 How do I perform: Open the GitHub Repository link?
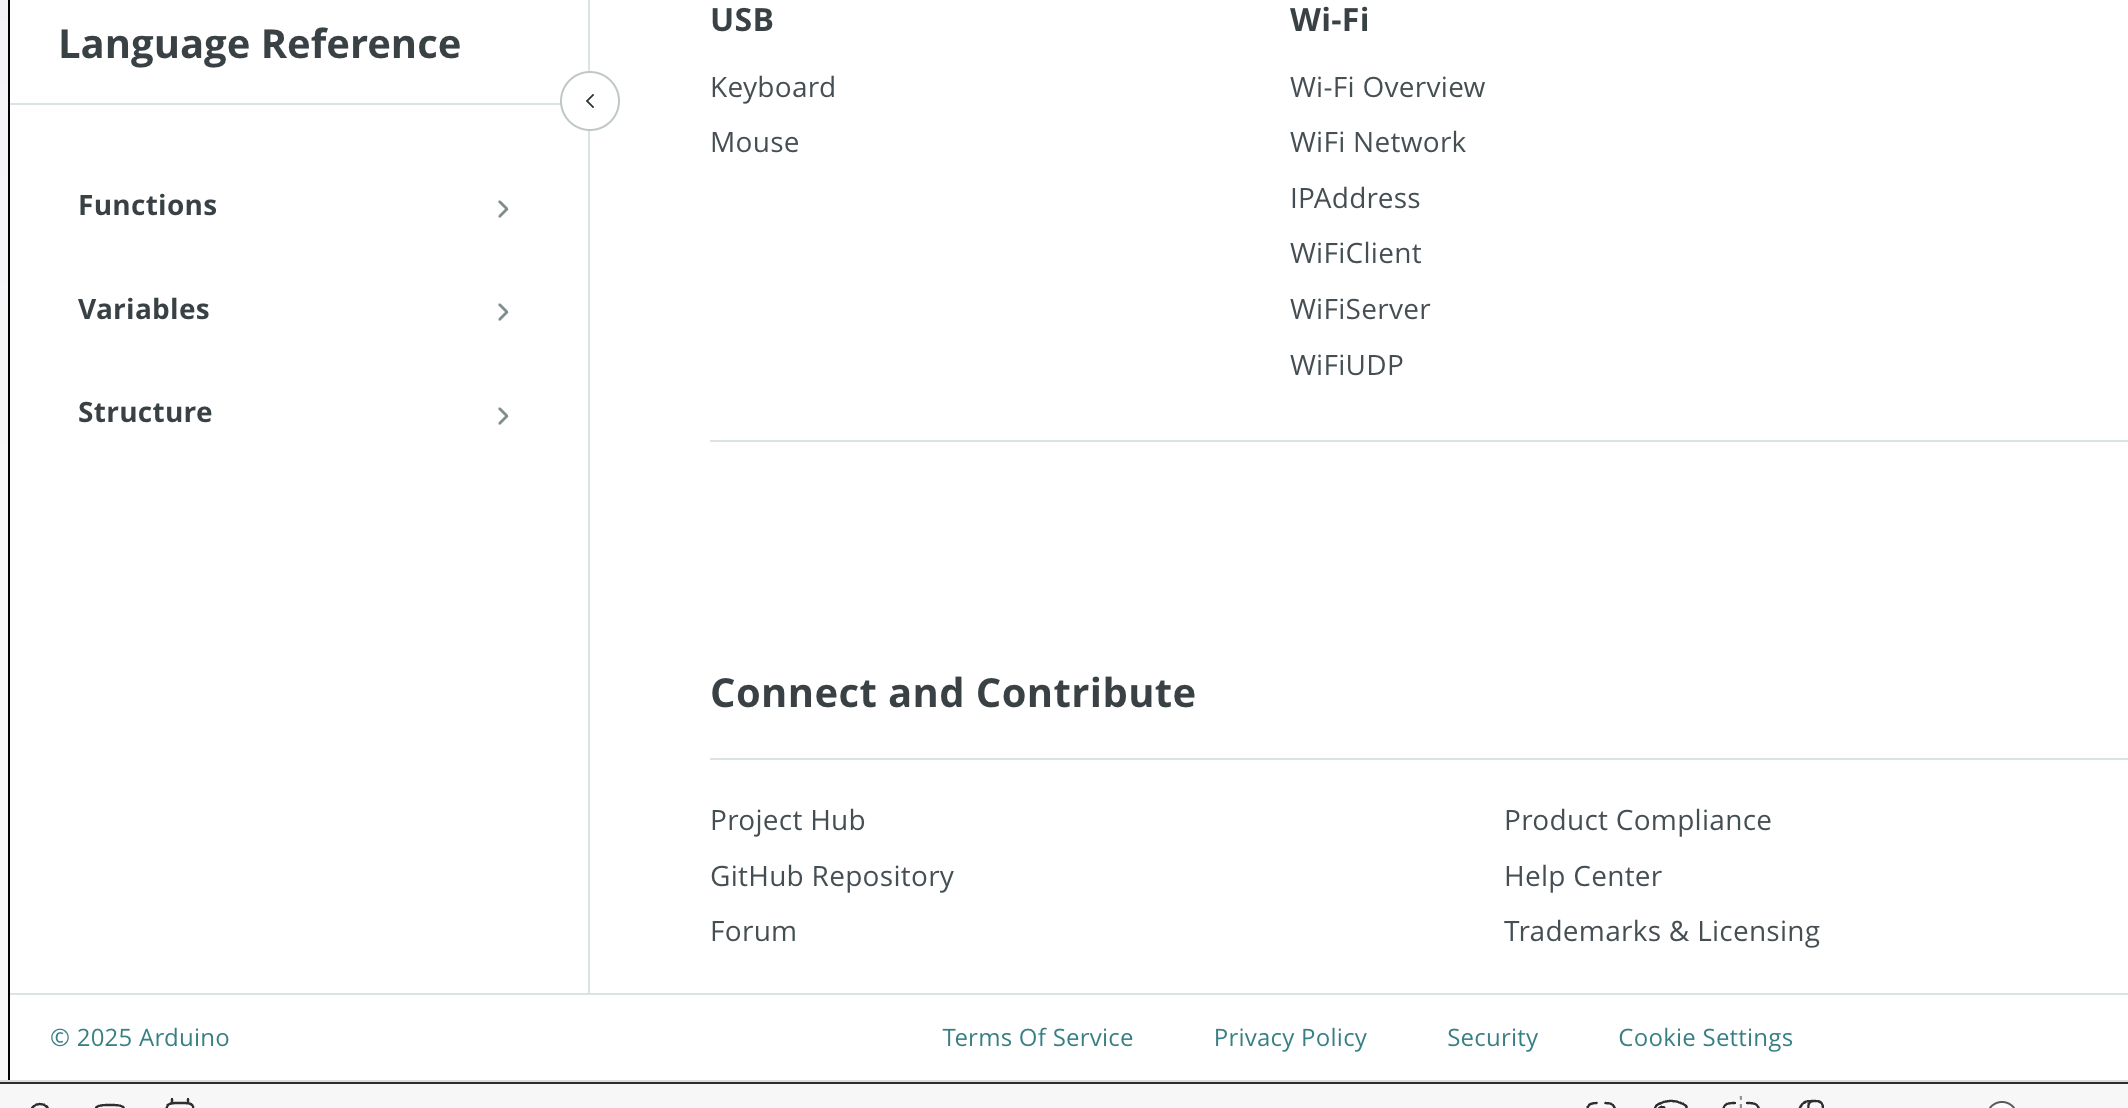point(831,877)
